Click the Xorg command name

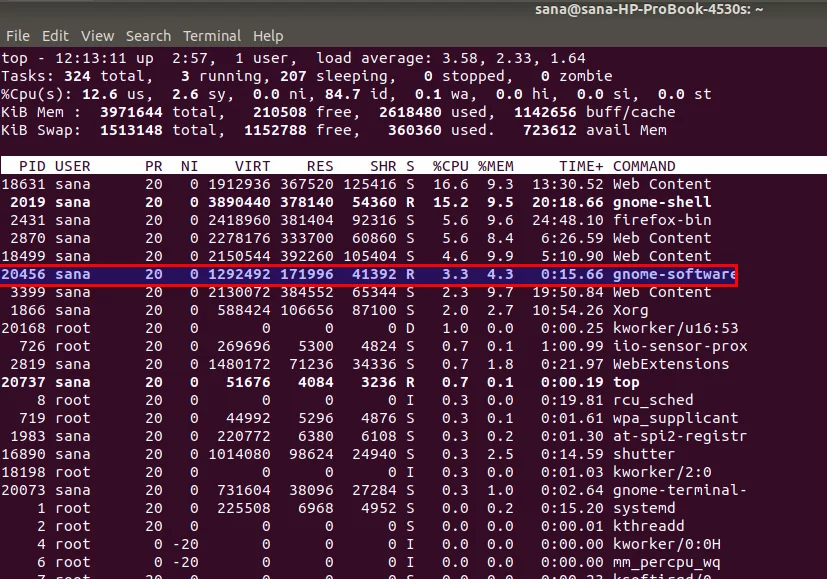pos(630,310)
